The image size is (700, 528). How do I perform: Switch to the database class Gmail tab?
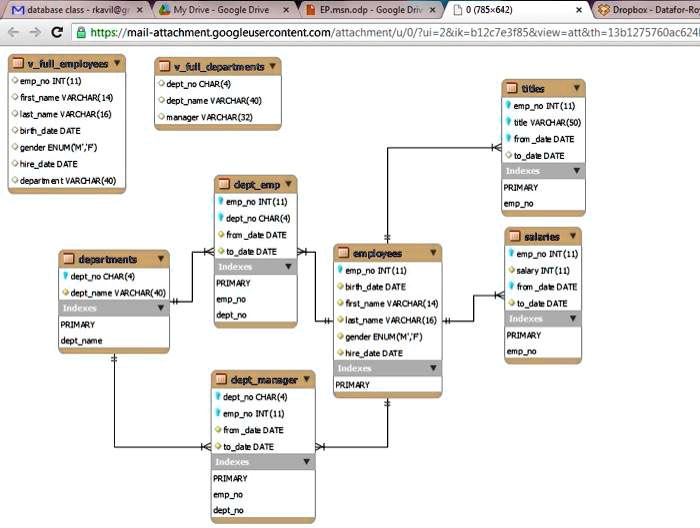pyautogui.click(x=75, y=9)
